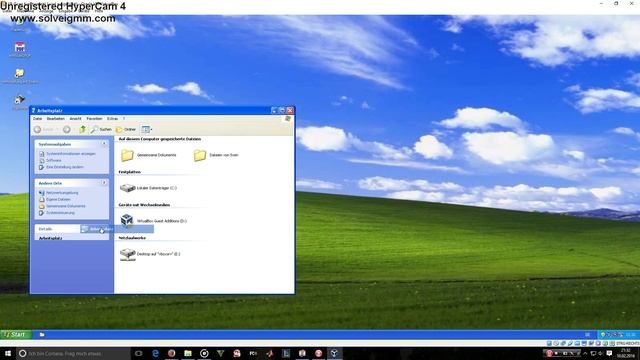Click the Windows 10 Start button
The height and width of the screenshot is (360, 640).
click(8, 353)
